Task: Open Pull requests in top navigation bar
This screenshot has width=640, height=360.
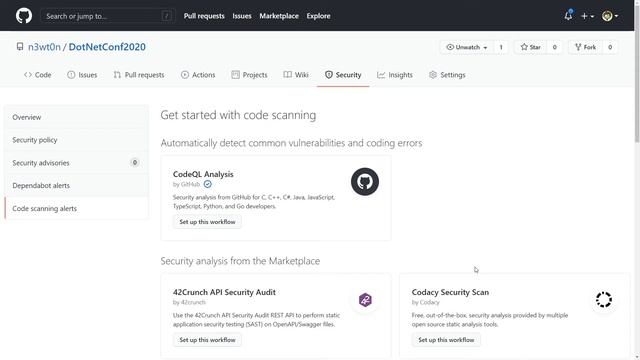Action: click(x=204, y=16)
